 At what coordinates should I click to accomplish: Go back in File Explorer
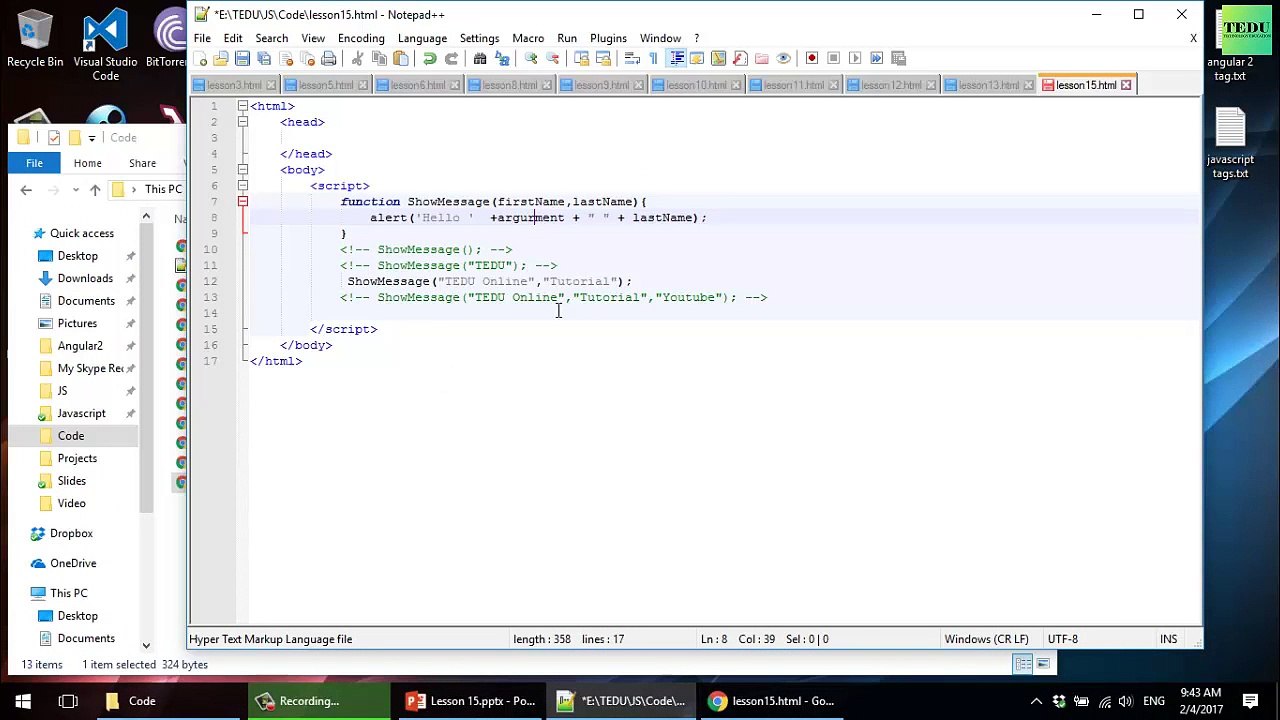click(26, 190)
